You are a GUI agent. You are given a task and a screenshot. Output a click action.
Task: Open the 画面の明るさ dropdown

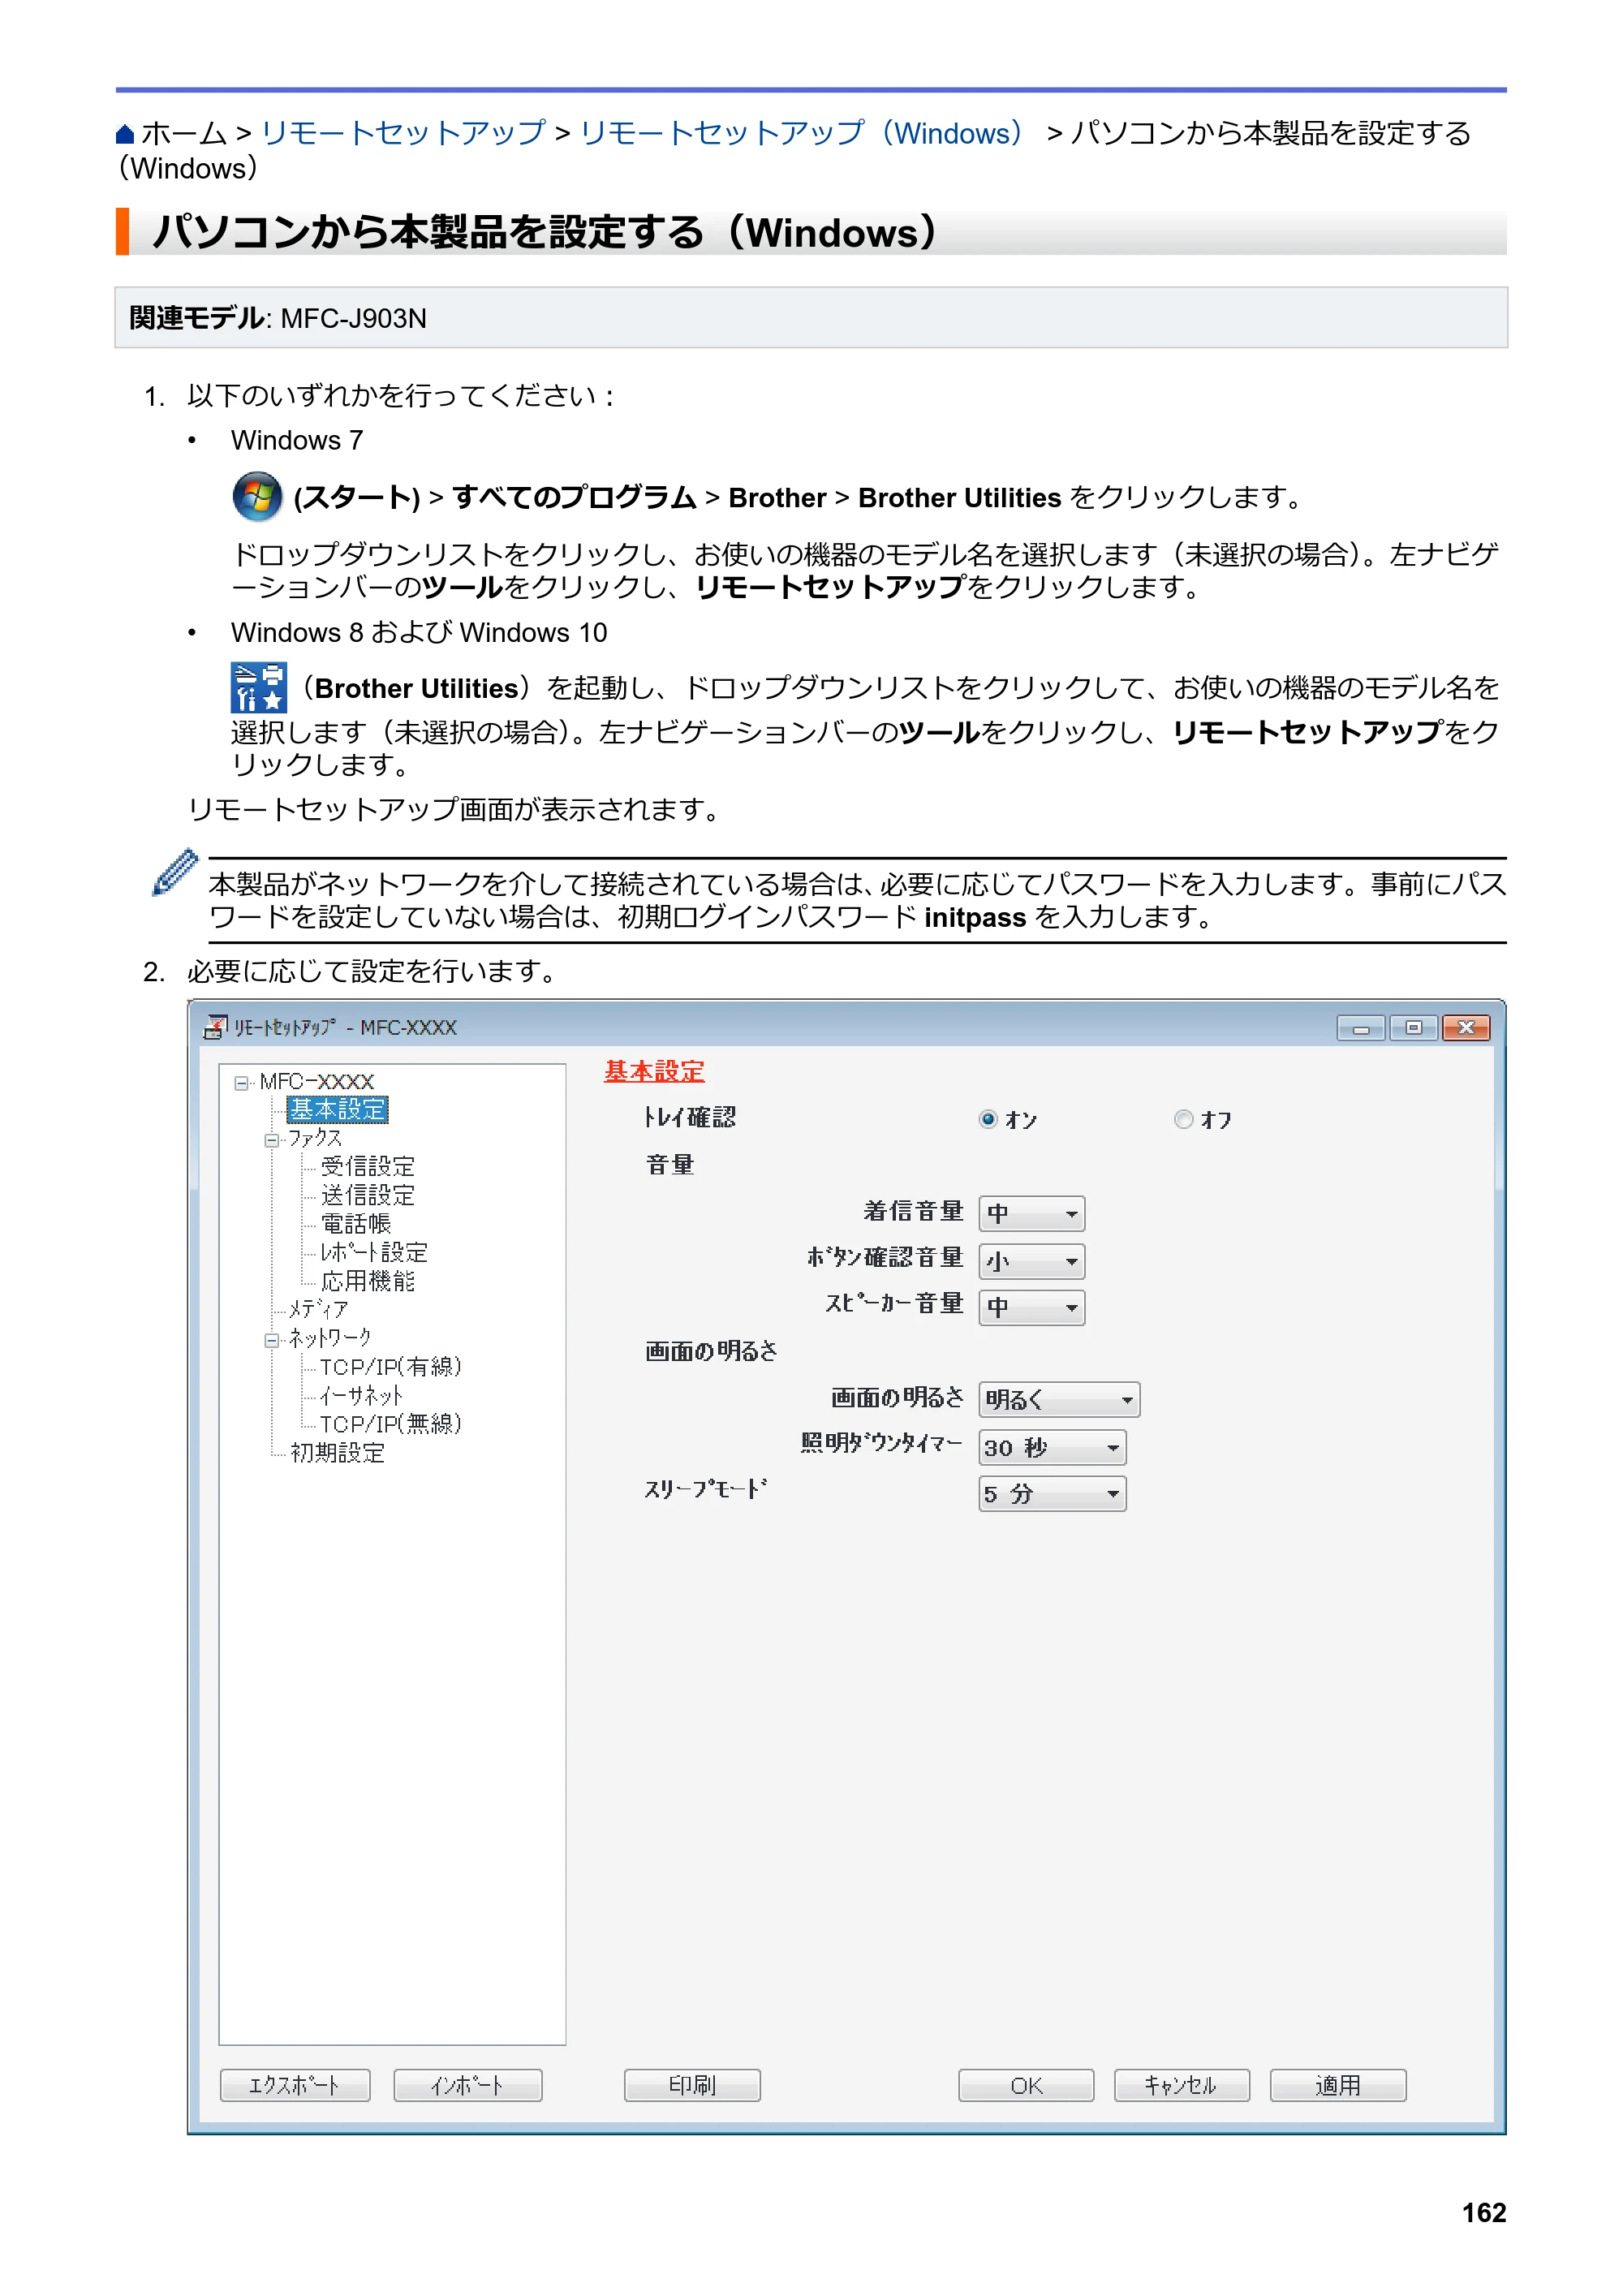pos(1059,1400)
